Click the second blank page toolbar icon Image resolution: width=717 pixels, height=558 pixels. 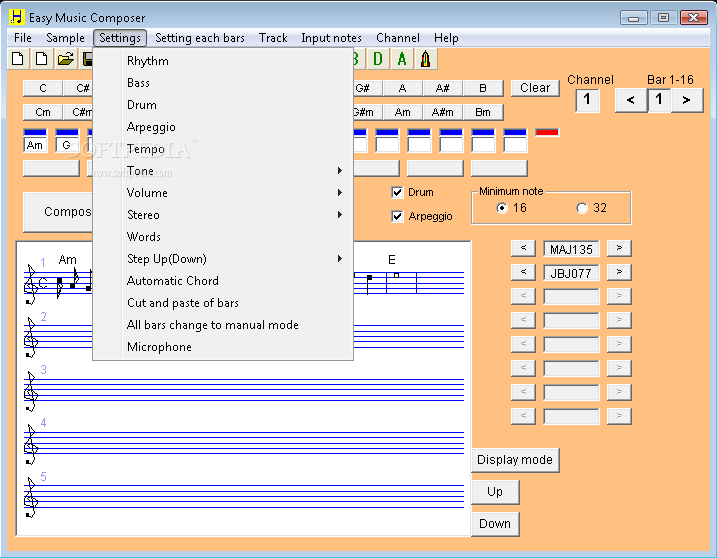(x=42, y=59)
